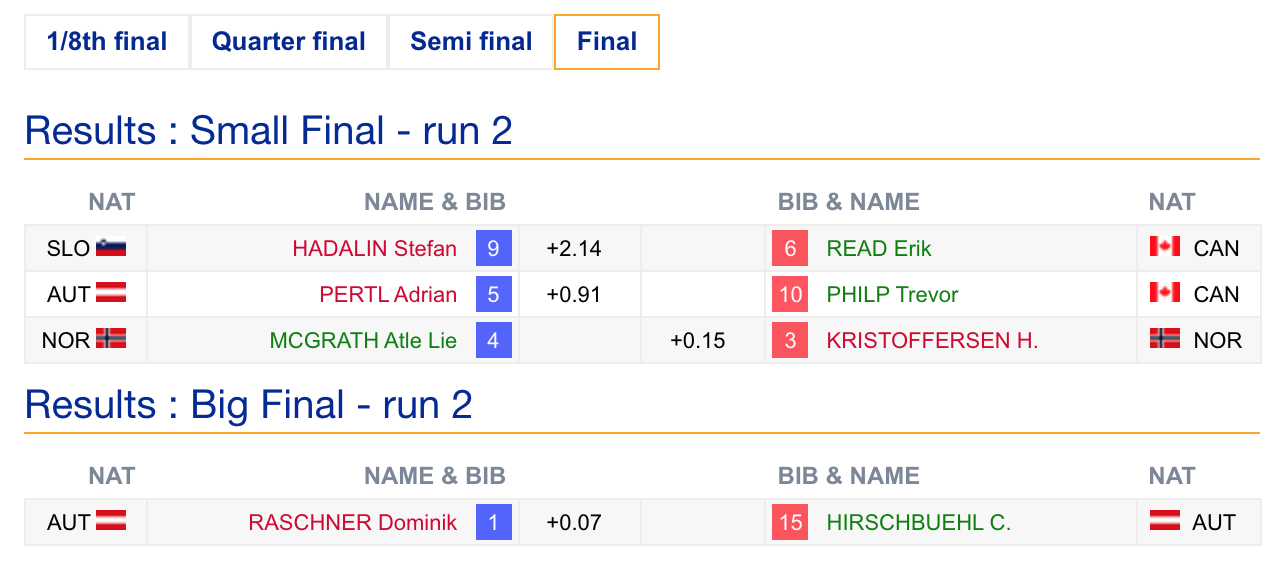Click the +0.15 time difference cell
The height and width of the screenshot is (570, 1288).
coord(697,340)
